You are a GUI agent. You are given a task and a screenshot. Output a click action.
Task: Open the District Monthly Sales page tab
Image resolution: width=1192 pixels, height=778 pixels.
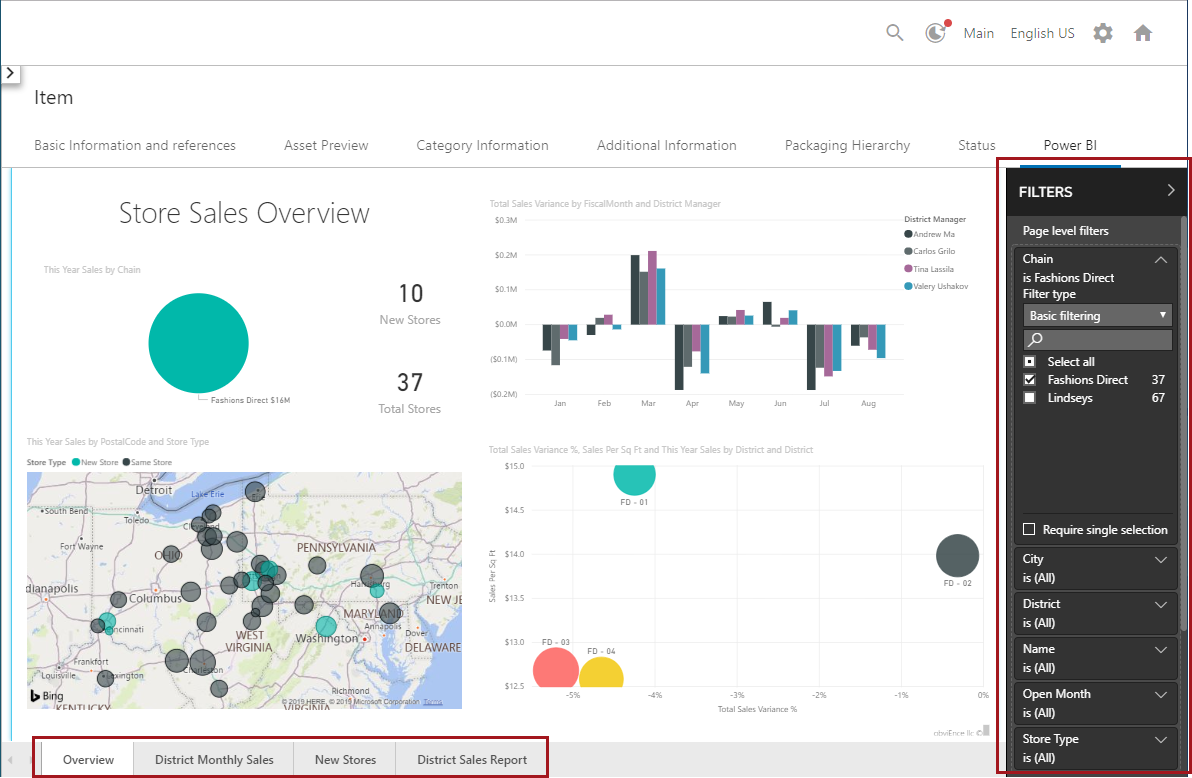point(214,760)
